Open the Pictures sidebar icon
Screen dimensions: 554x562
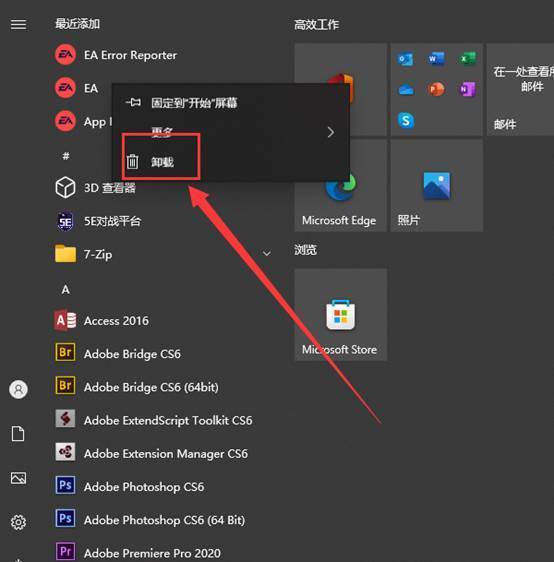pos(18,478)
